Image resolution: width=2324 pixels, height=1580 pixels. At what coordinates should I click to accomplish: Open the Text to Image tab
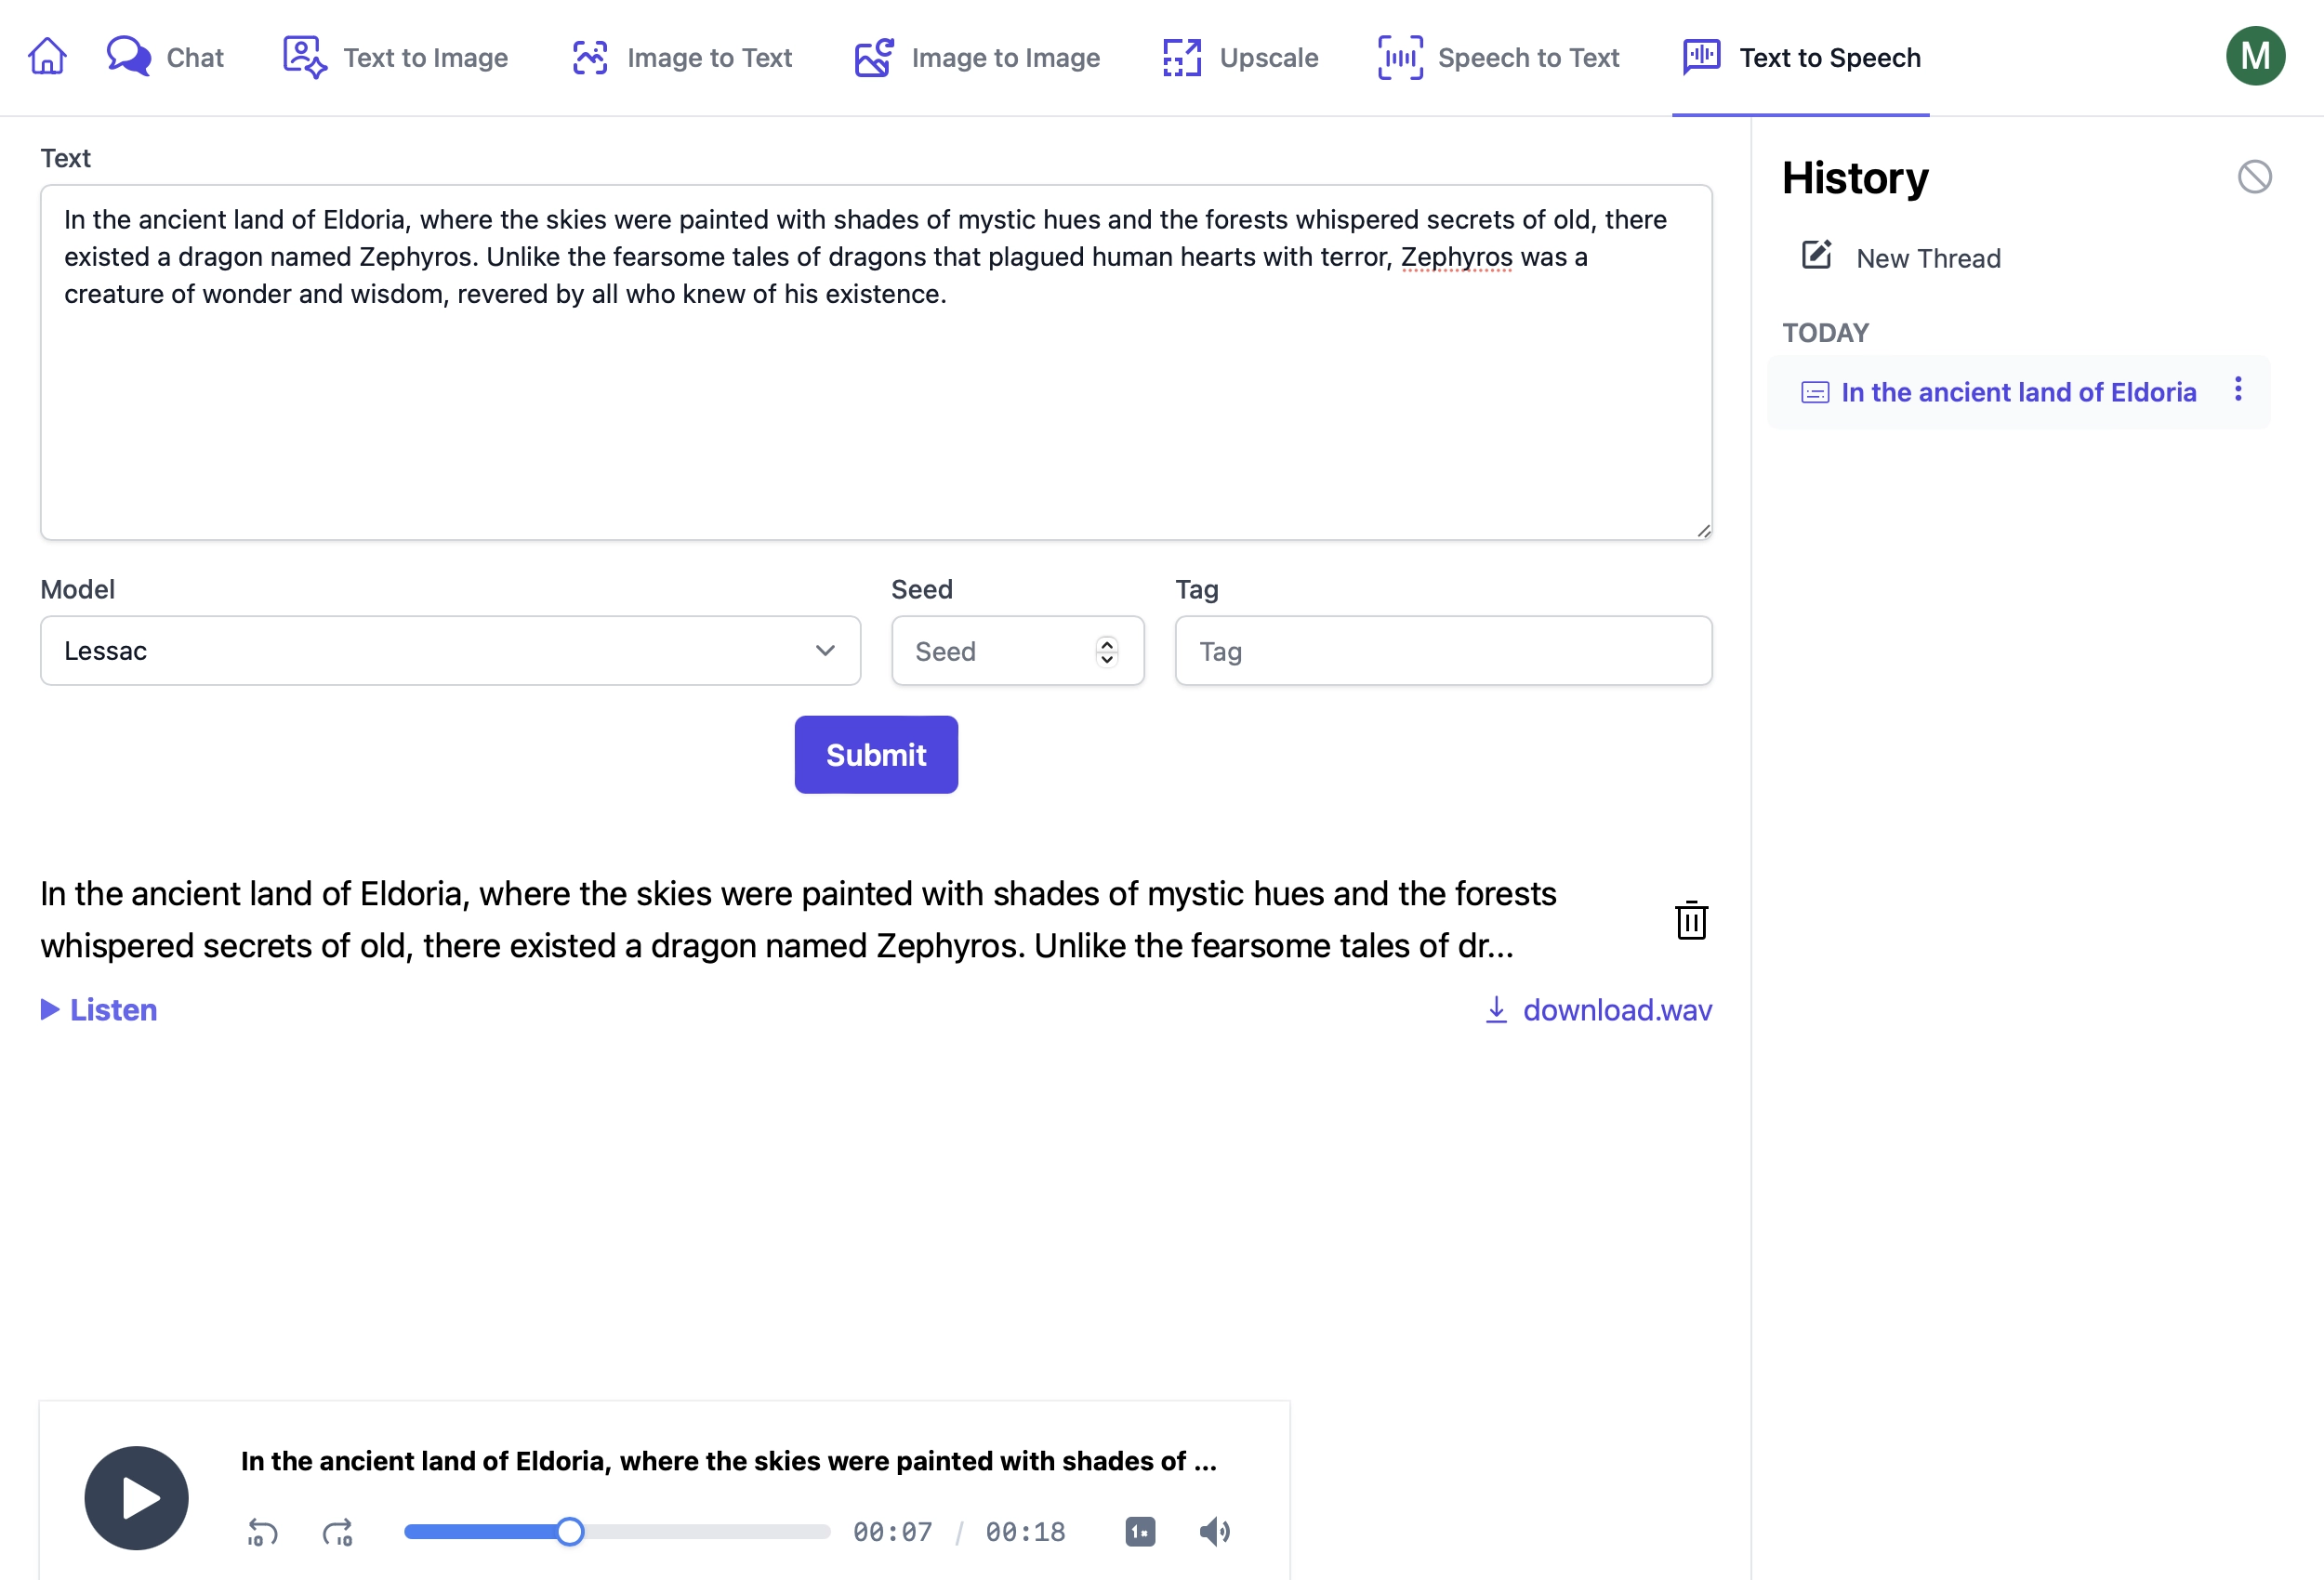[x=395, y=57]
